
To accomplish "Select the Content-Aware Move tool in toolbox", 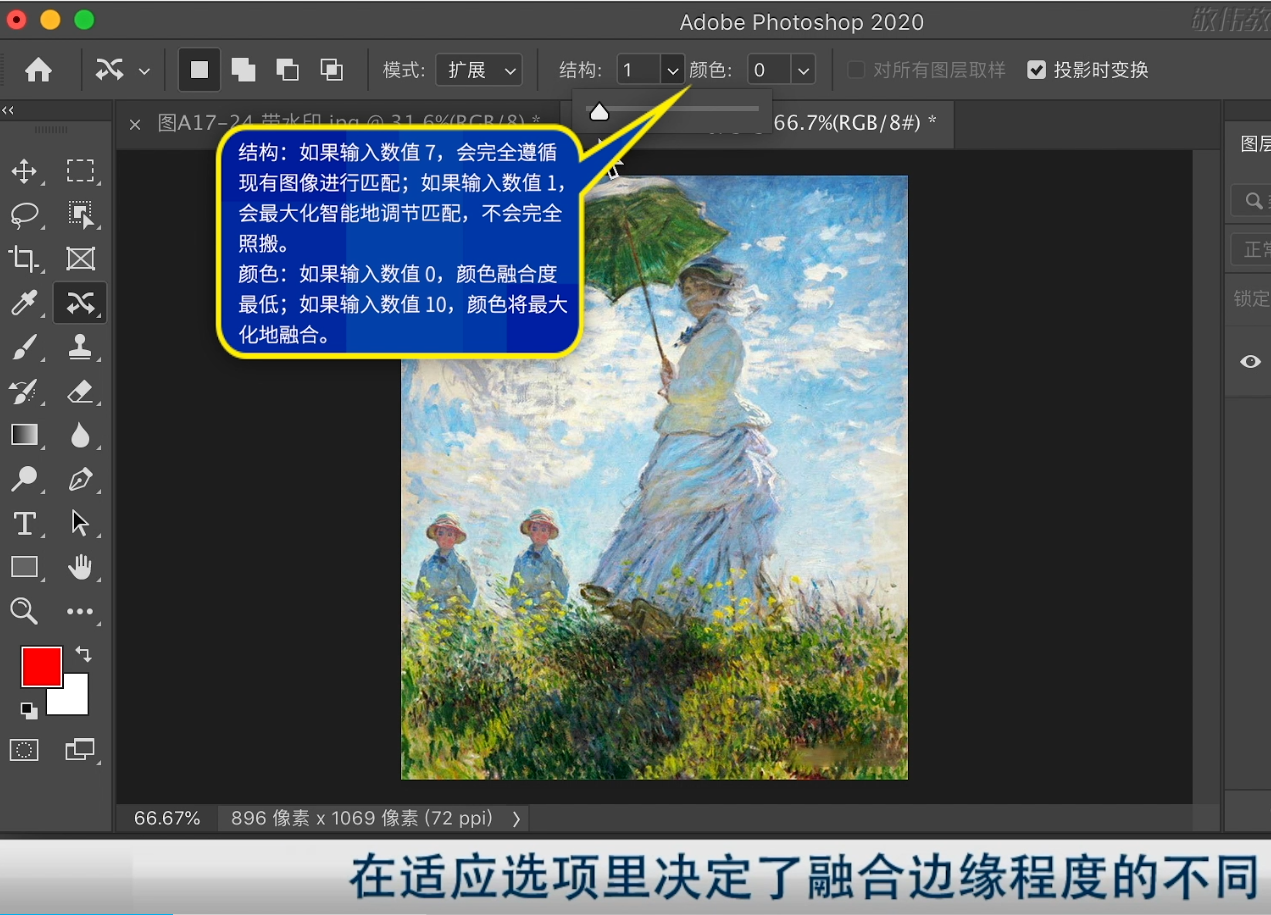I will coord(80,303).
